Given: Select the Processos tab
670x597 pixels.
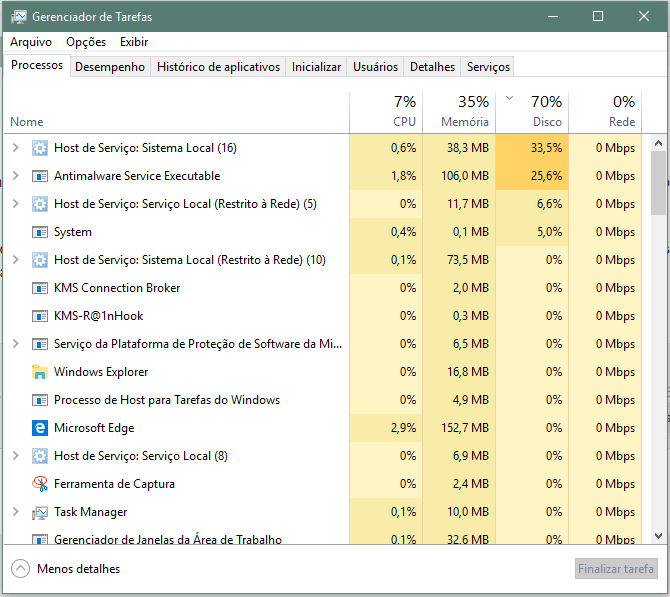Looking at the screenshot, I should tap(37, 65).
